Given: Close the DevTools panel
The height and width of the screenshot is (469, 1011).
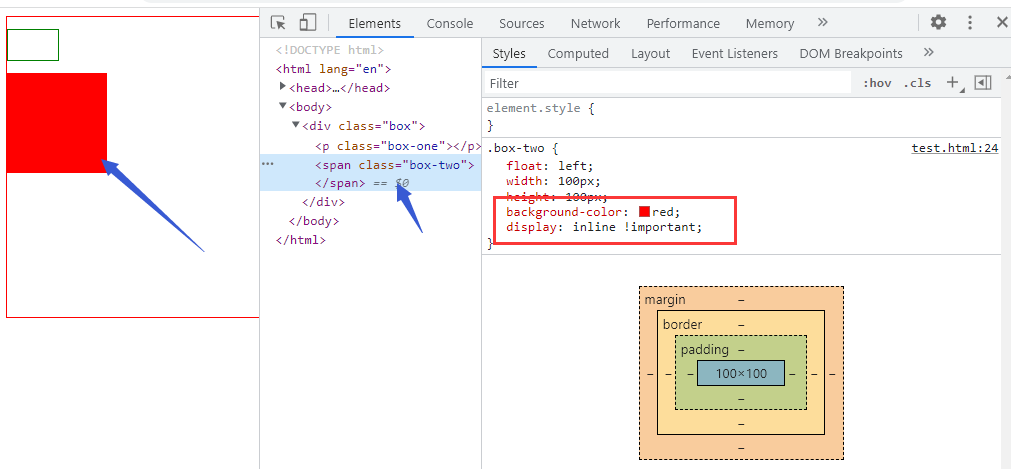Looking at the screenshot, I should tap(1002, 23).
